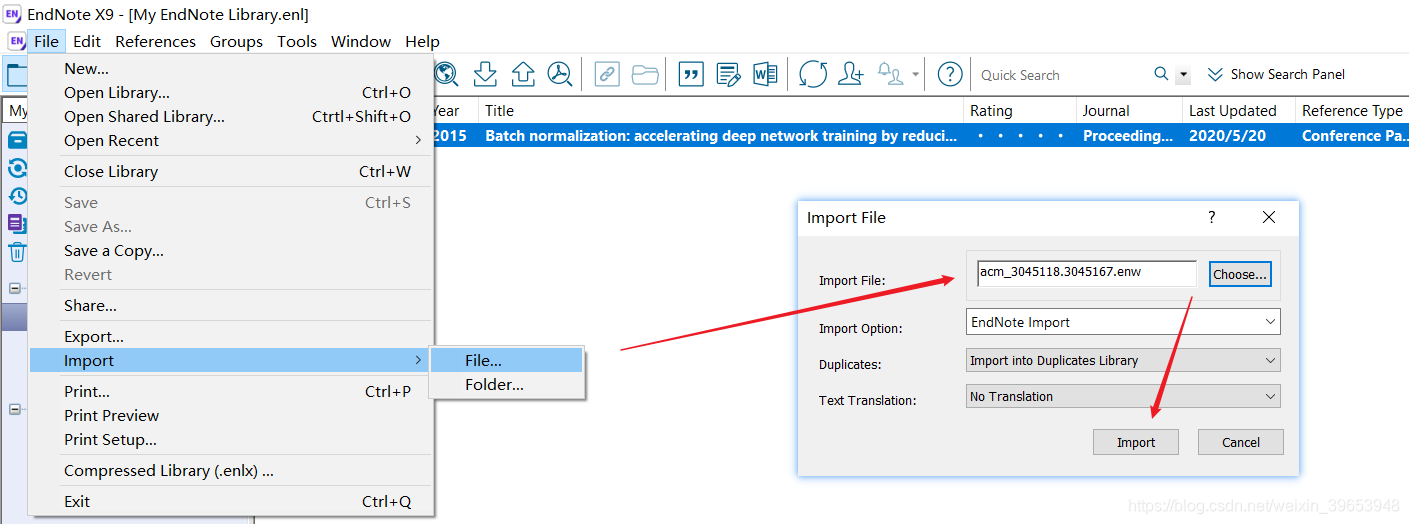
Task: Click the Sync Library circular arrows icon
Action: 813,74
